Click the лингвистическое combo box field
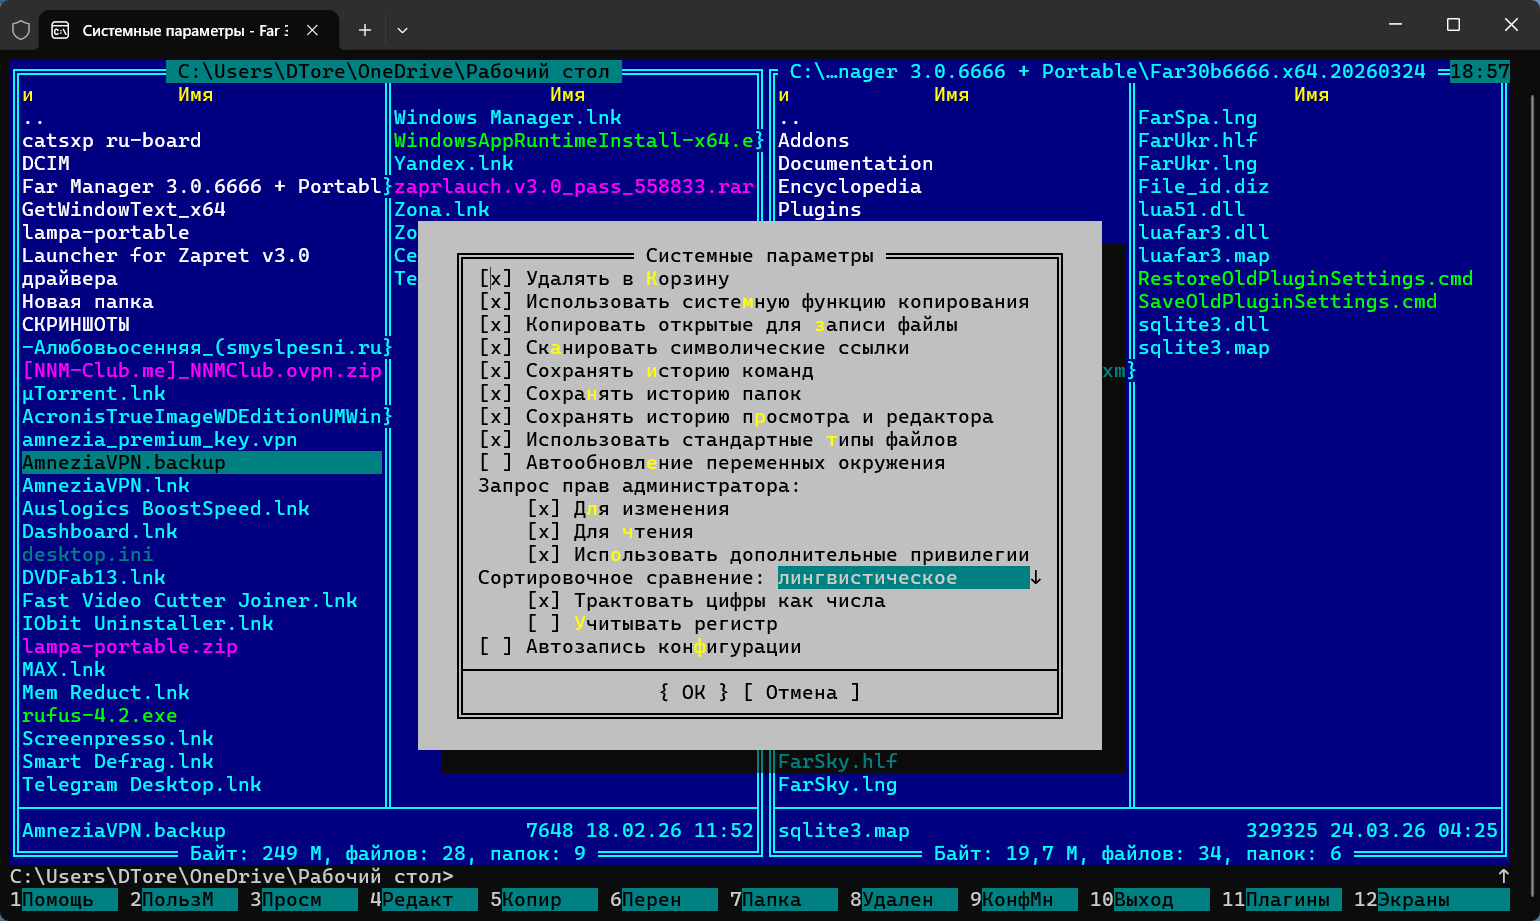The image size is (1540, 921). tap(902, 578)
